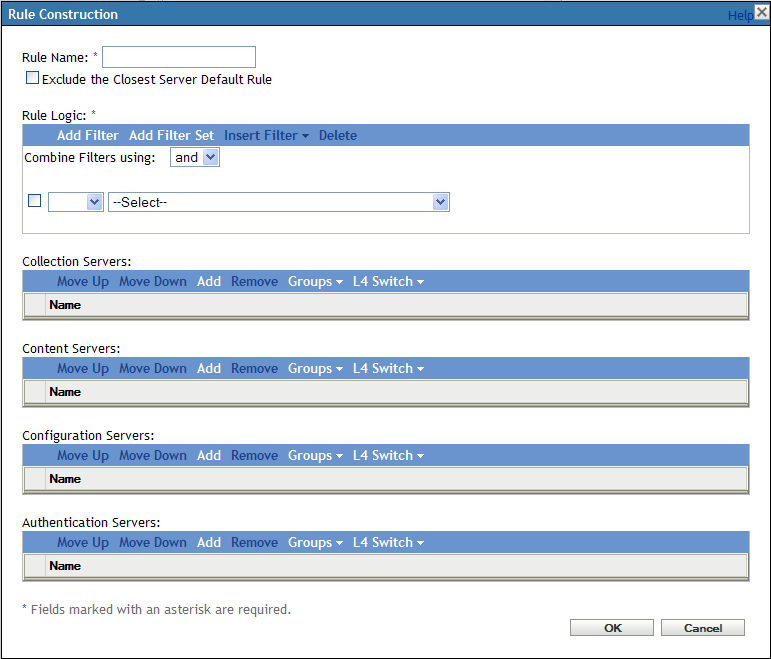
Task: Open L4 Switch menu under Configuration Servers
Action: 388,455
